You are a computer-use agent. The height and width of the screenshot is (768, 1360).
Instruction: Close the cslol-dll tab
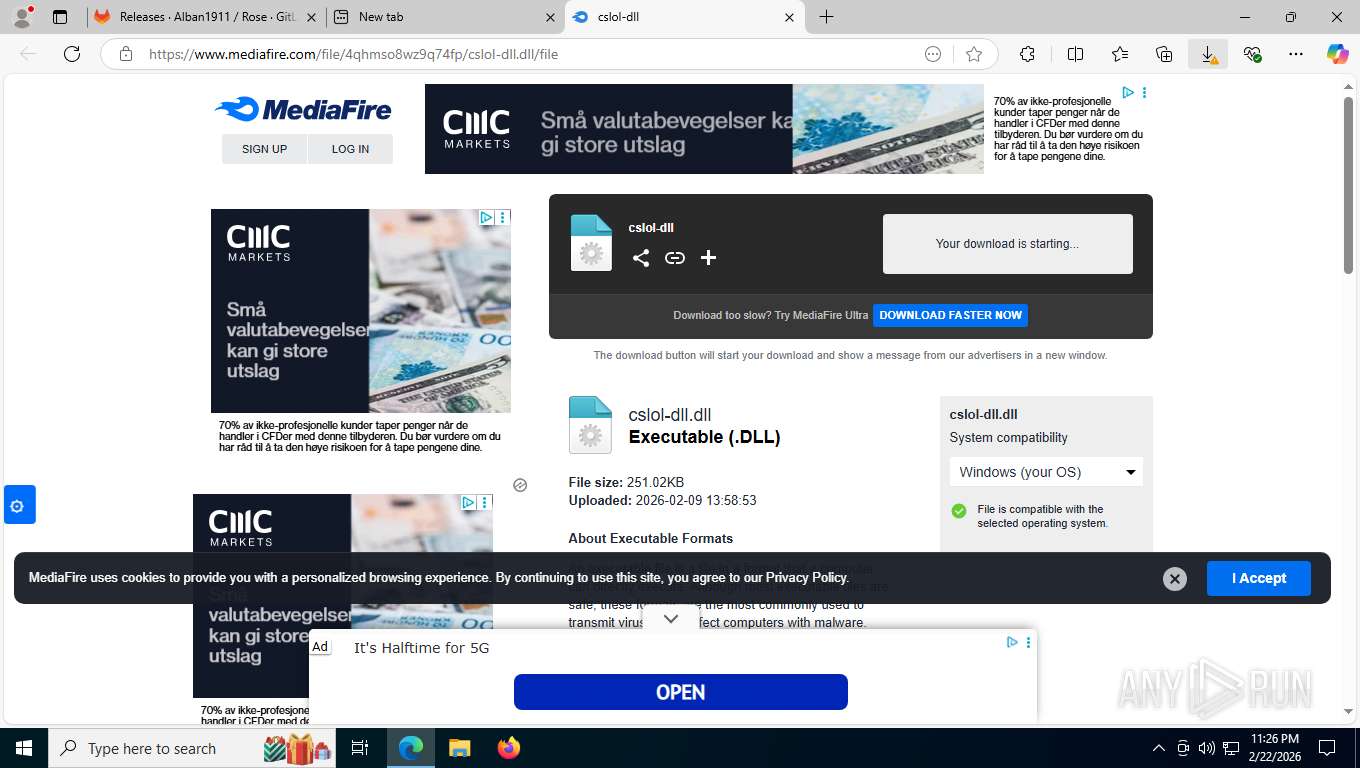pyautogui.click(x=789, y=17)
